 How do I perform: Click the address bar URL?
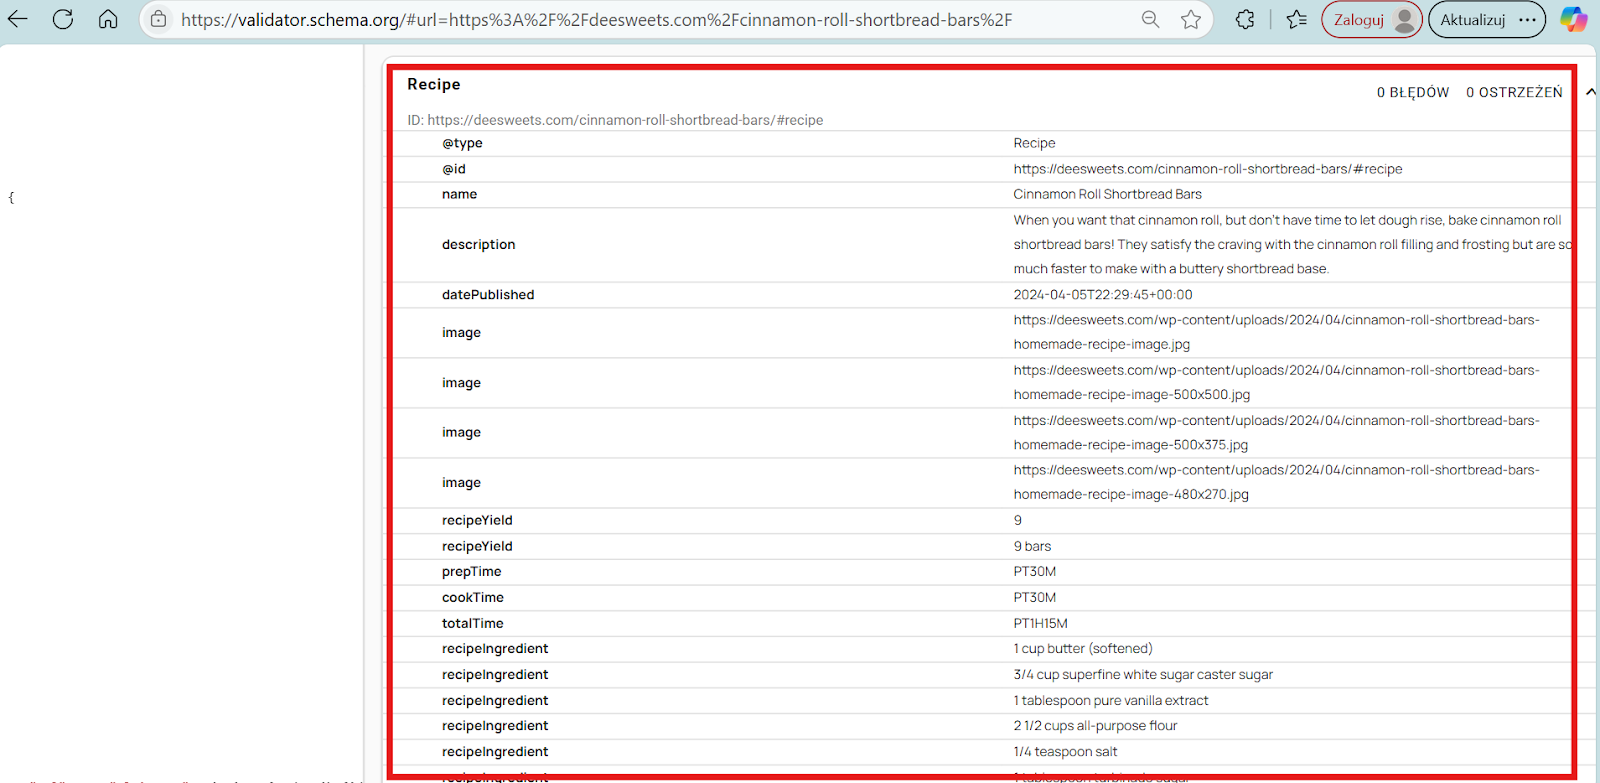tap(596, 20)
